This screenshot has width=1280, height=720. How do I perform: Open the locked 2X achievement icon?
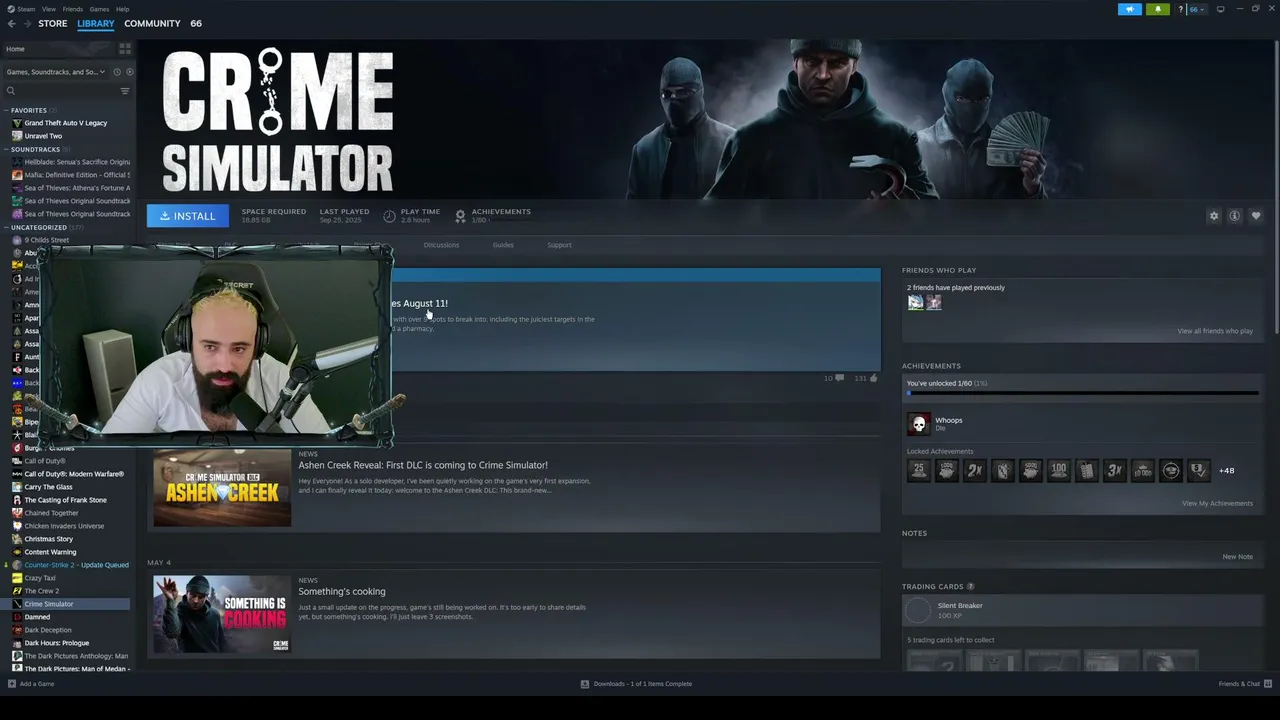974,470
